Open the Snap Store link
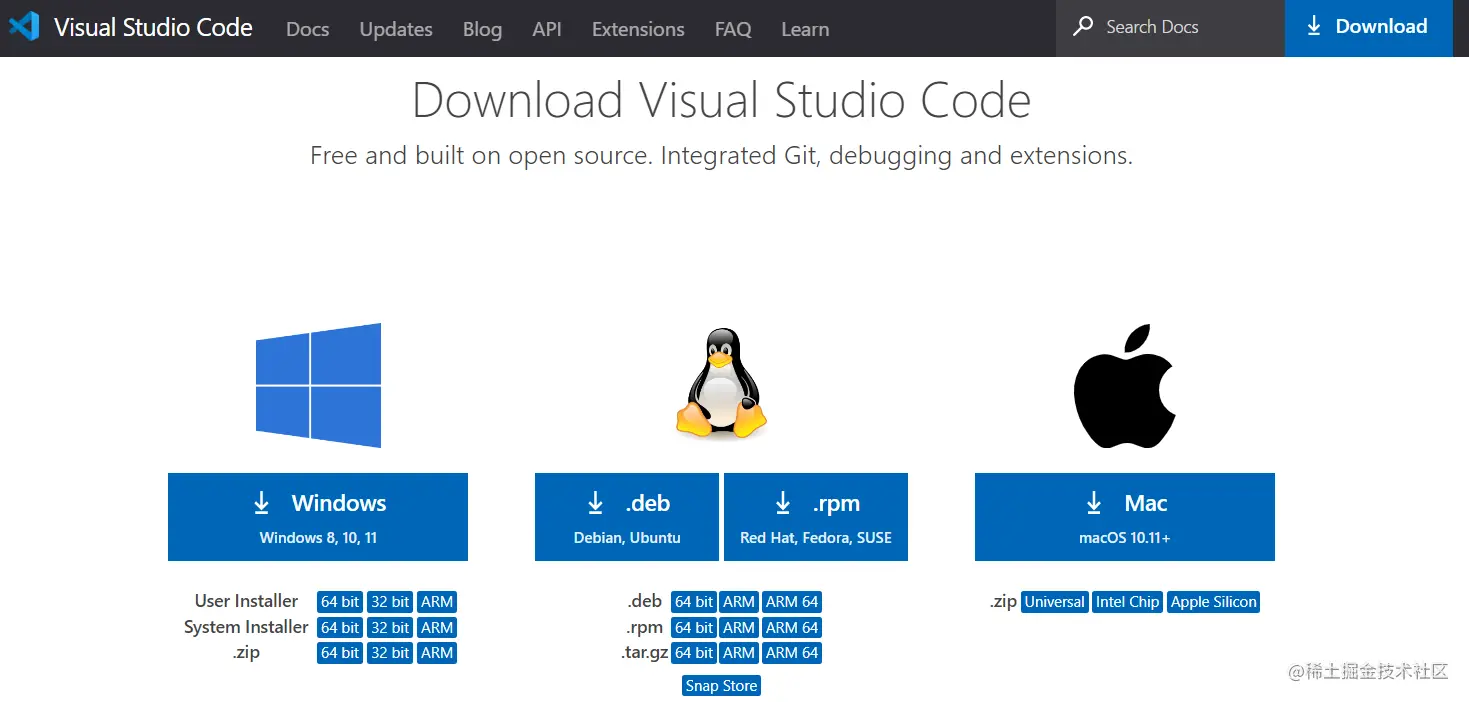The image size is (1469, 702). click(x=722, y=686)
